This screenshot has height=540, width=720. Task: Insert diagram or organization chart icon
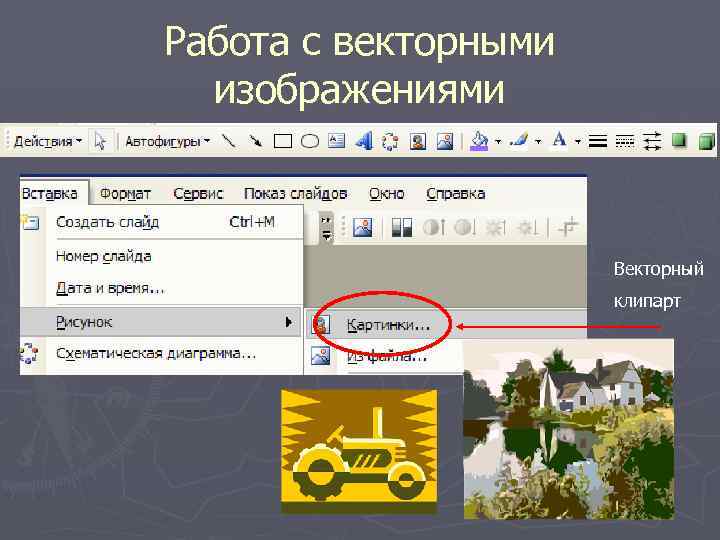tap(390, 141)
